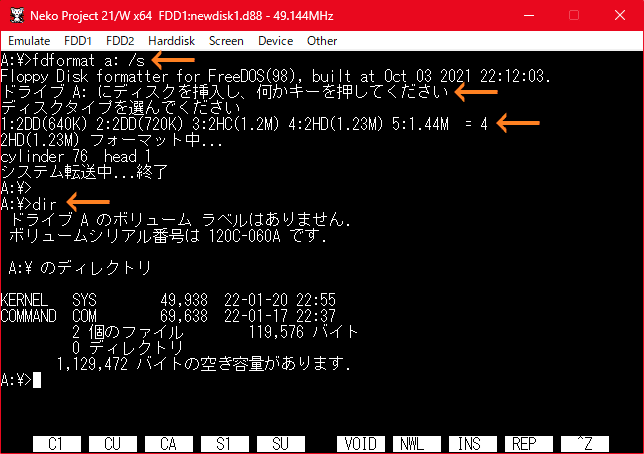644x454 pixels.
Task: Open the Other menu
Action: click(322, 41)
